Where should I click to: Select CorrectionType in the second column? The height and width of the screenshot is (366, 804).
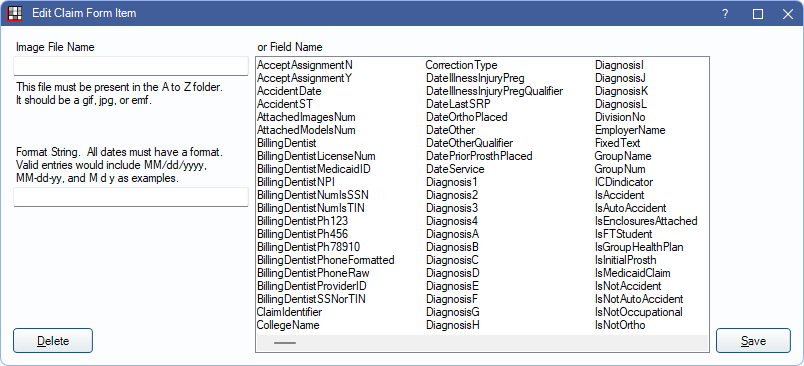[461, 65]
